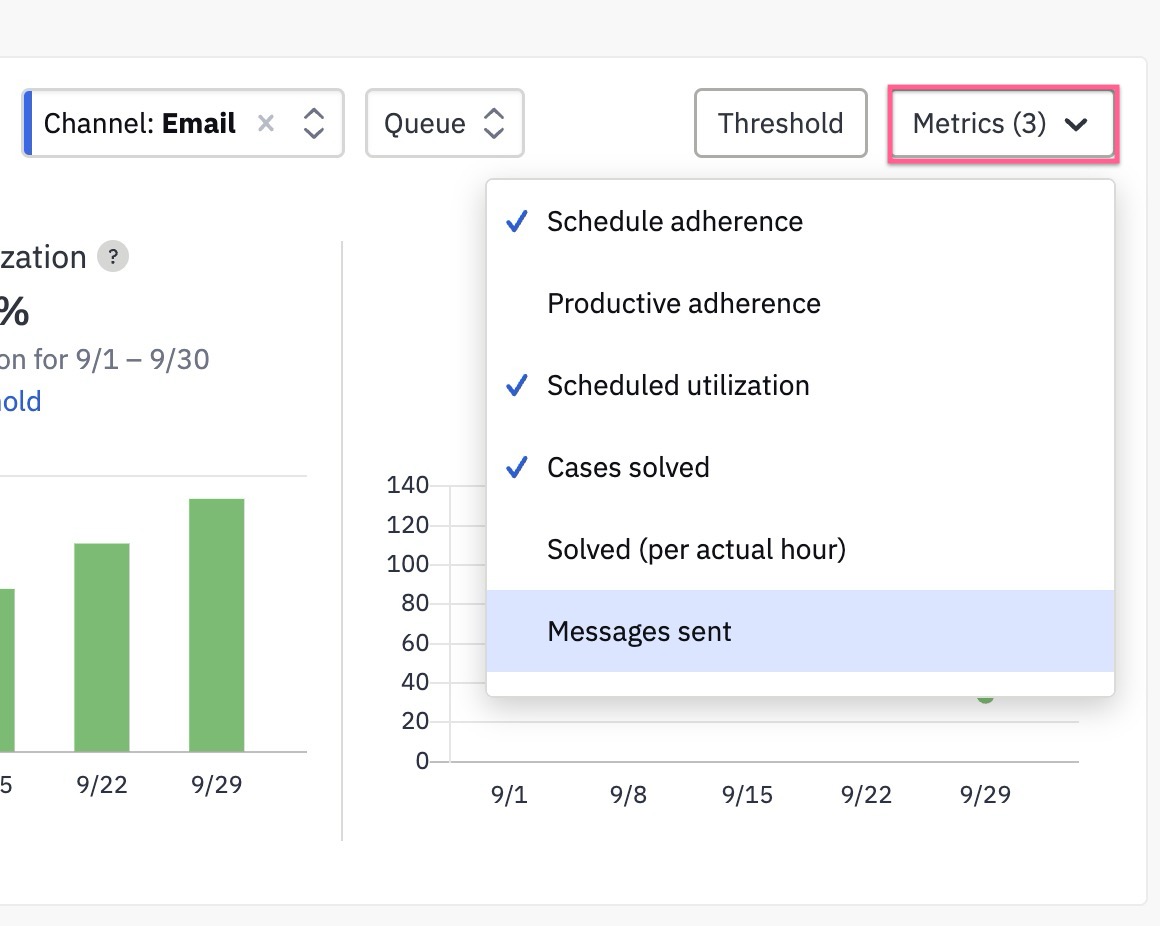
Task: Click the green data point near 9/29
Action: [985, 697]
